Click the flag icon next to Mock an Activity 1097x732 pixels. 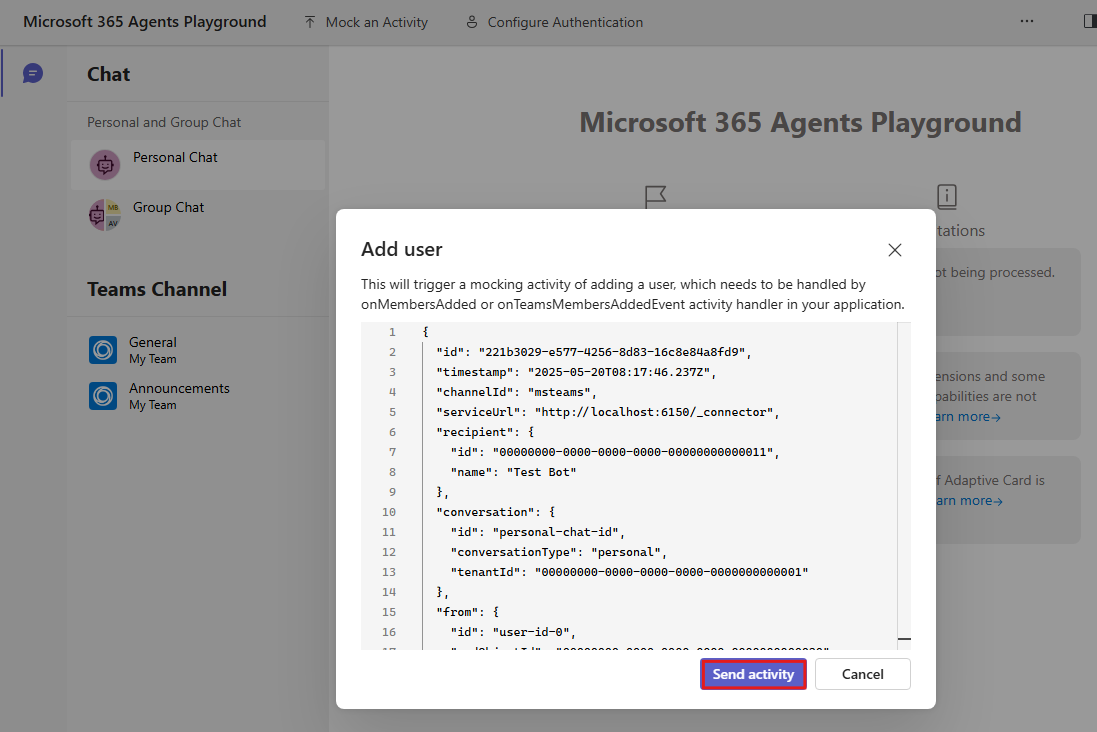[308, 21]
